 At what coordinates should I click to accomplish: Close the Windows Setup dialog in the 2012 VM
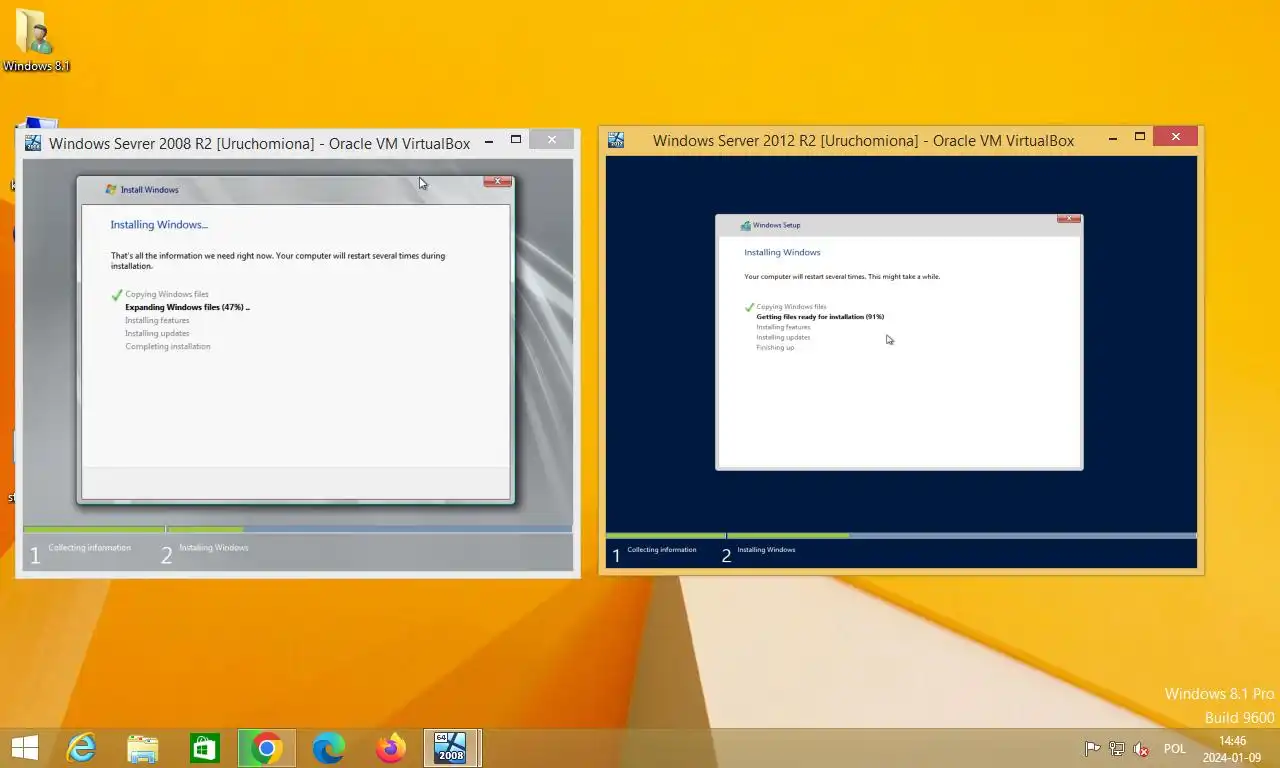pyautogui.click(x=1069, y=219)
